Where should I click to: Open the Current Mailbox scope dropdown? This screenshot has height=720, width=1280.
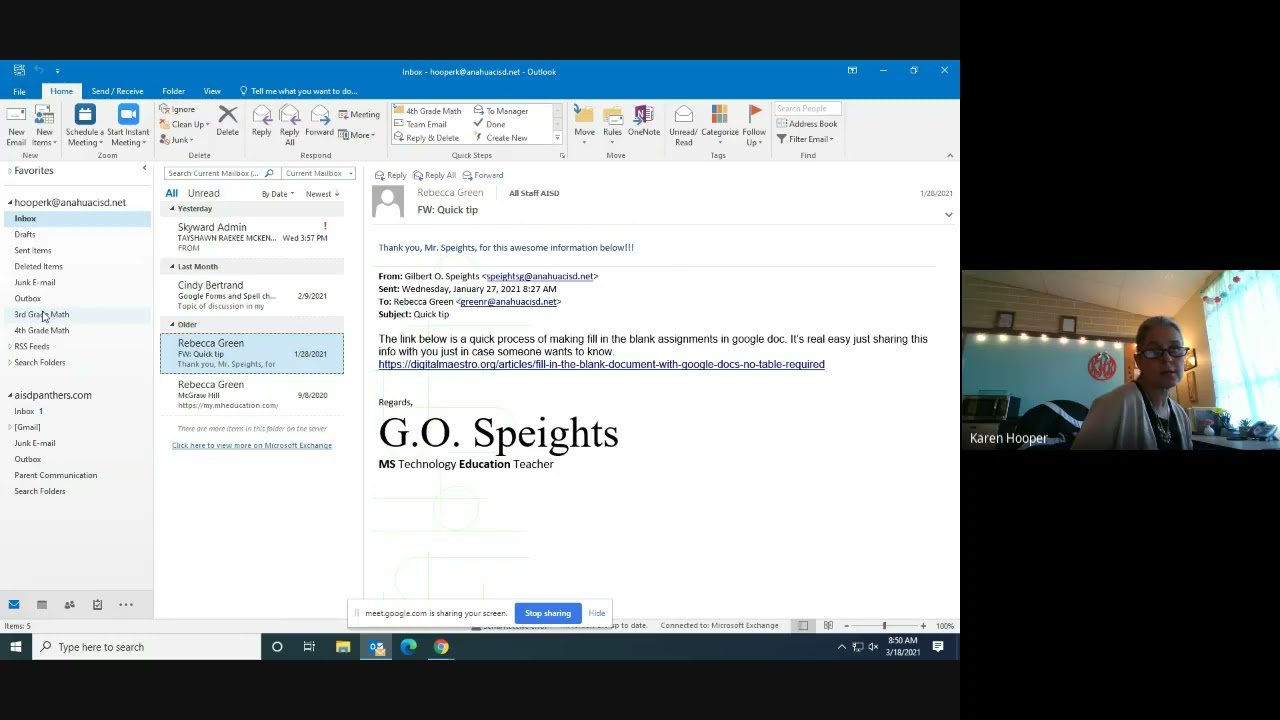pyautogui.click(x=319, y=173)
